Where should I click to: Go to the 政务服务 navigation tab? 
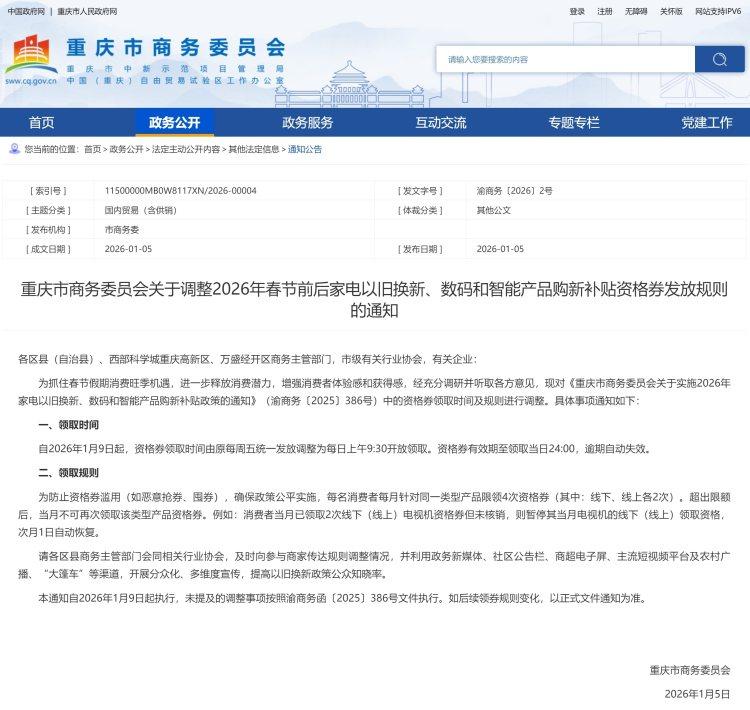307,123
